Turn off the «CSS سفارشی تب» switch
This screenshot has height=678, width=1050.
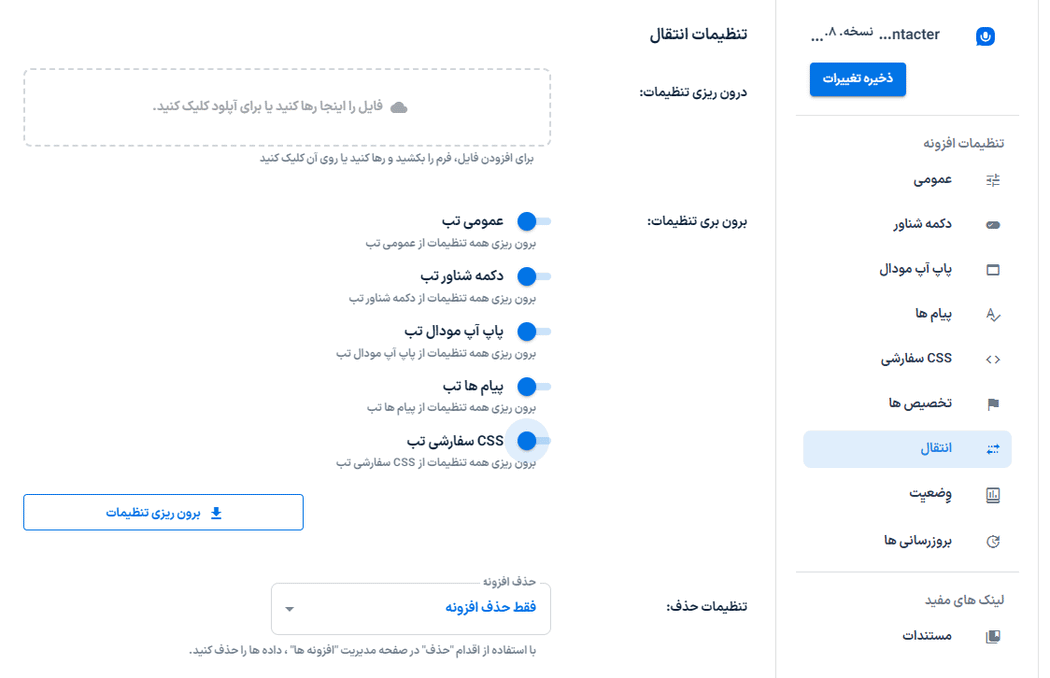tap(530, 440)
